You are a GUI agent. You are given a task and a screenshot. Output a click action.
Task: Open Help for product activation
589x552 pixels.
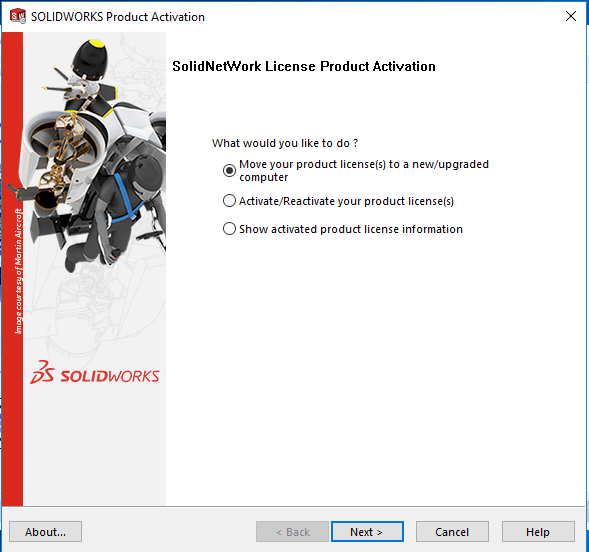[538, 532]
